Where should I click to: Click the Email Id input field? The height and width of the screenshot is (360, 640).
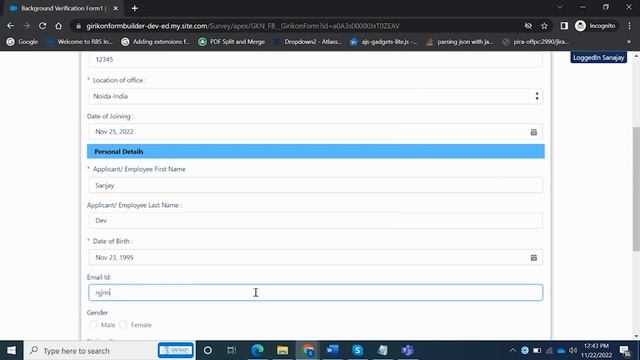point(316,293)
